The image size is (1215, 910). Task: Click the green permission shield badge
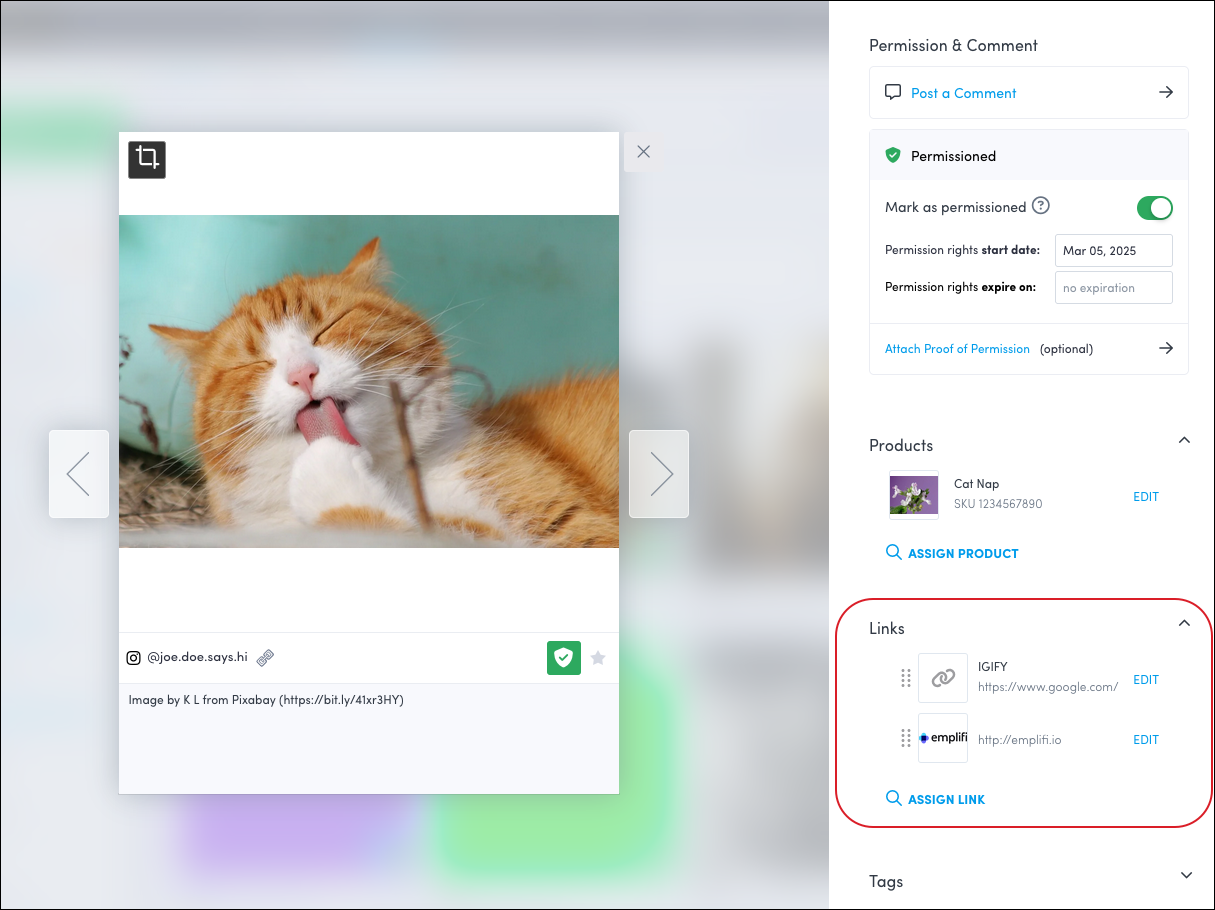(564, 658)
